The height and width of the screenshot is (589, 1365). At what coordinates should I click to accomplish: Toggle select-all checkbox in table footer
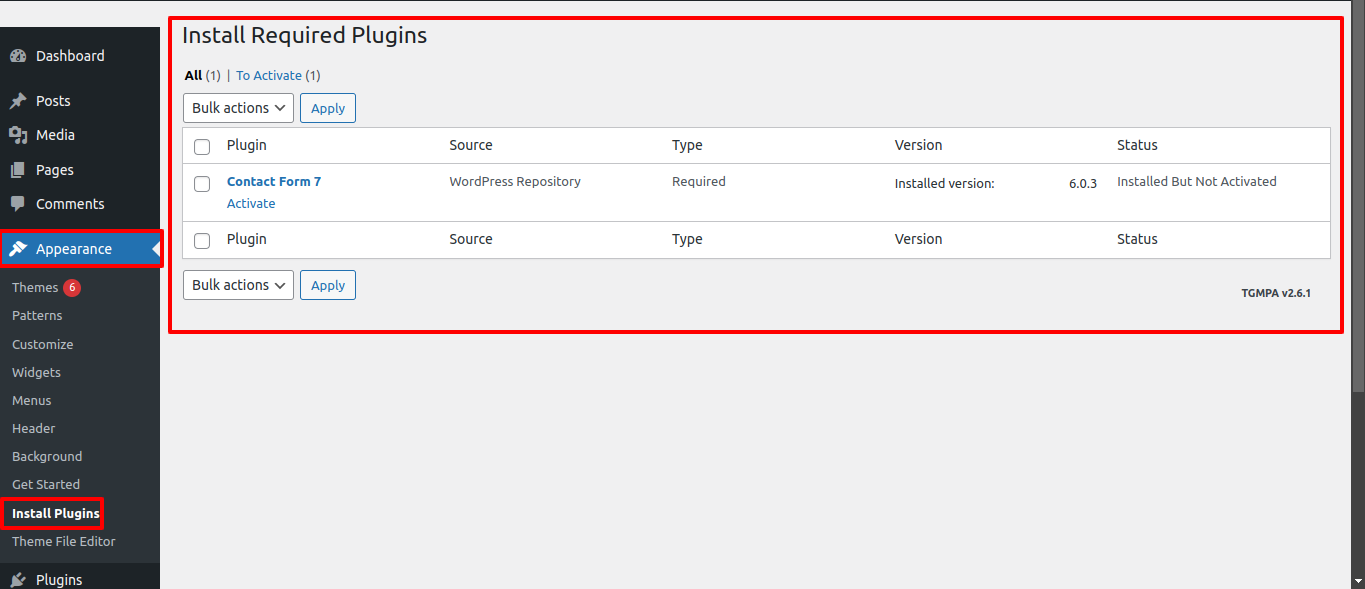(x=202, y=241)
